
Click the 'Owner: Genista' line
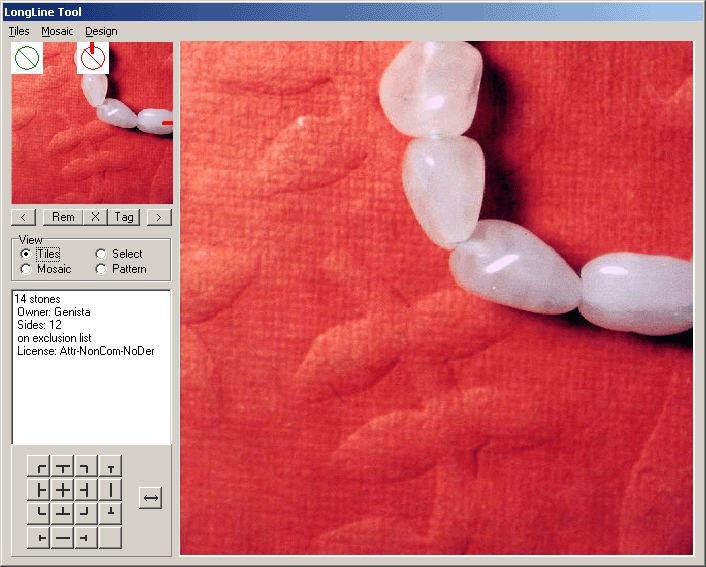54,312
